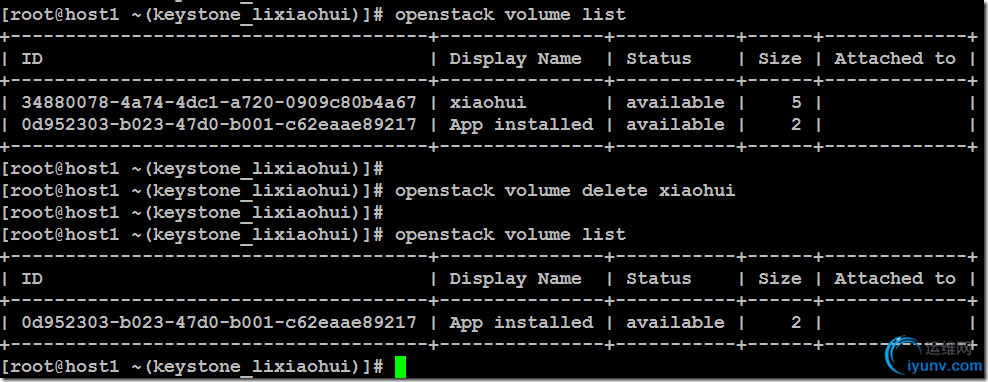
Task: Click second table's Display Name header
Action: pyautogui.click(x=515, y=279)
